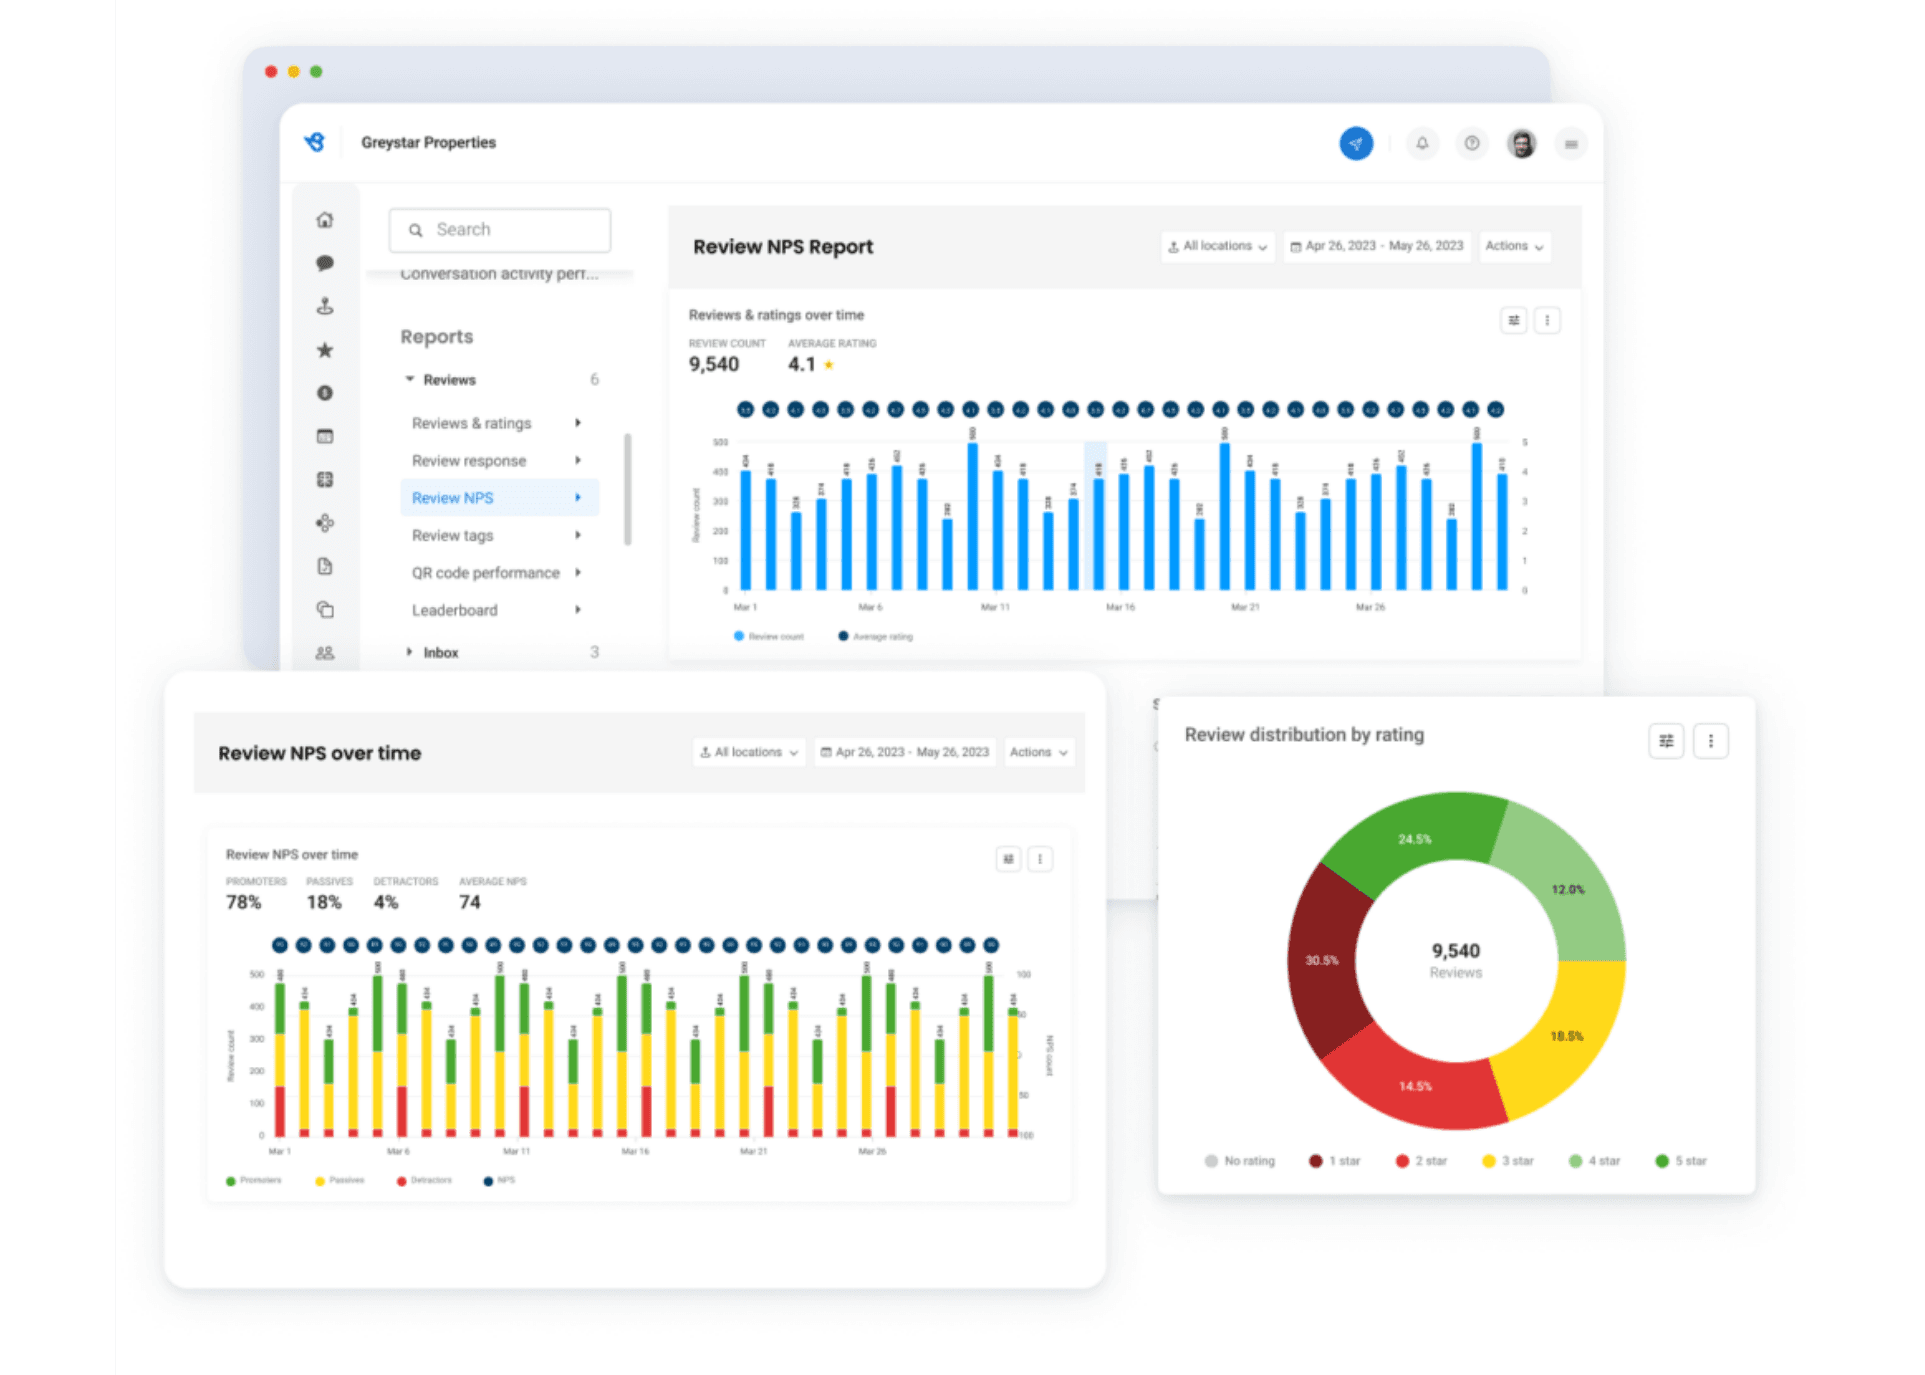Toggle the Promoters legend series

pos(254,1181)
